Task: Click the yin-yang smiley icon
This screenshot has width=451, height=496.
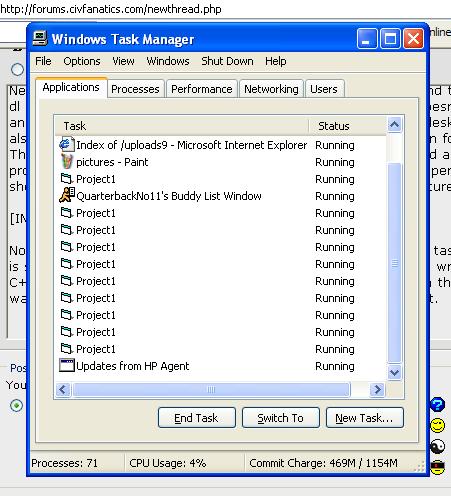Action: [438, 446]
